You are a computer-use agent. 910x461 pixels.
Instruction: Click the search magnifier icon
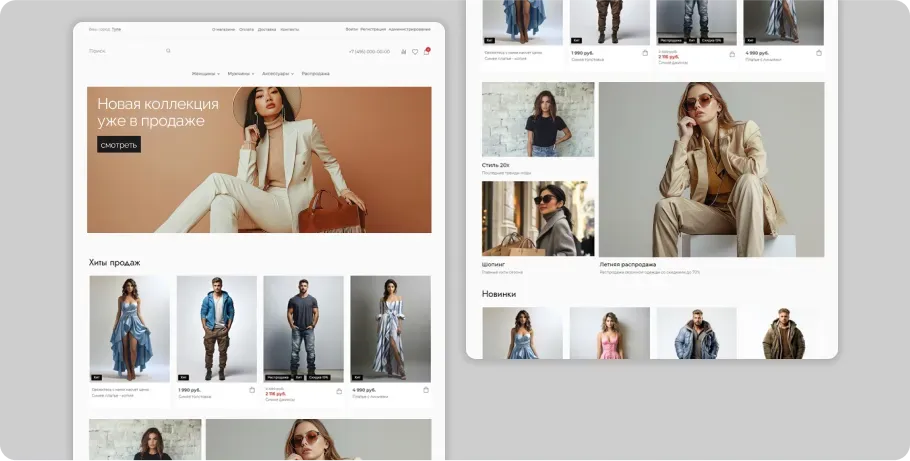tap(168, 51)
